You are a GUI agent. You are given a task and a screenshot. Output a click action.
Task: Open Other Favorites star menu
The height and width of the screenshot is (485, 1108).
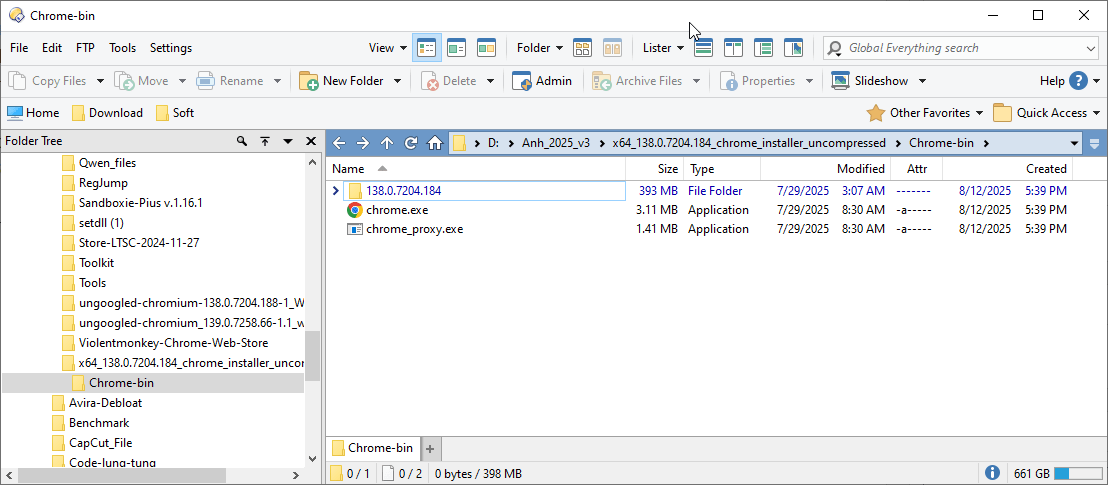(x=925, y=112)
